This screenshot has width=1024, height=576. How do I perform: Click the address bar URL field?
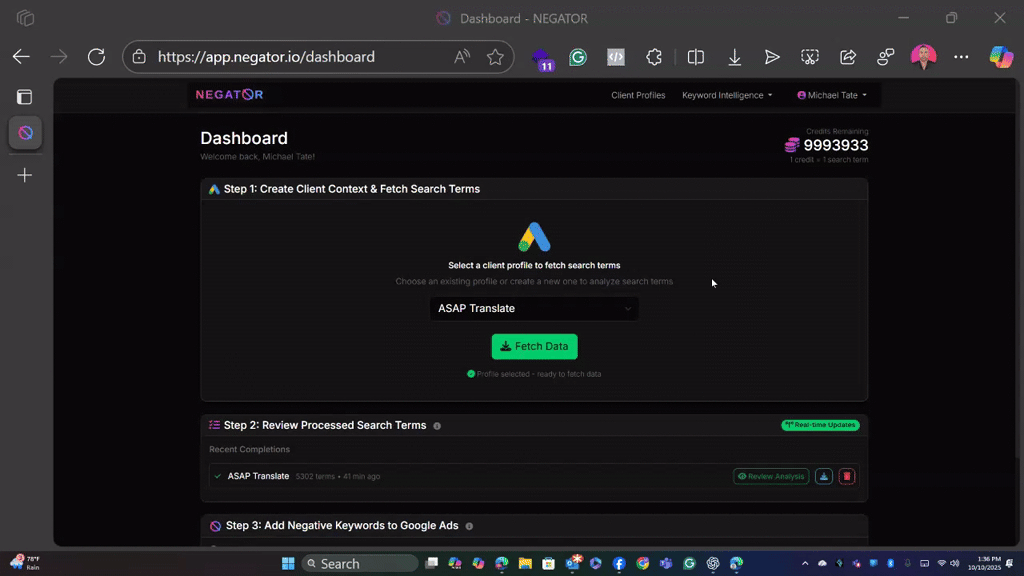coord(300,57)
